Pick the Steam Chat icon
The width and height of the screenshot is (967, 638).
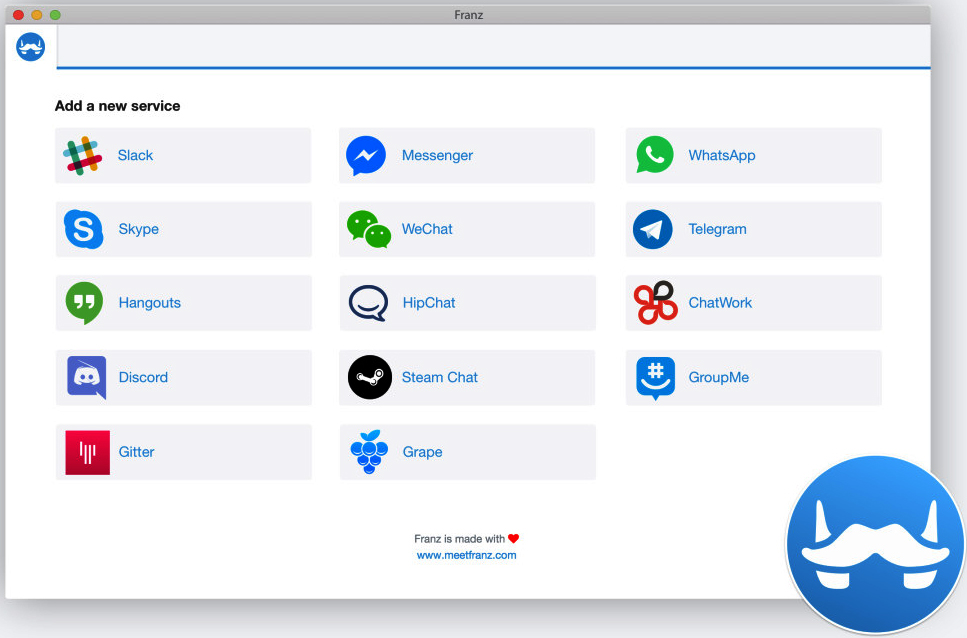[368, 377]
